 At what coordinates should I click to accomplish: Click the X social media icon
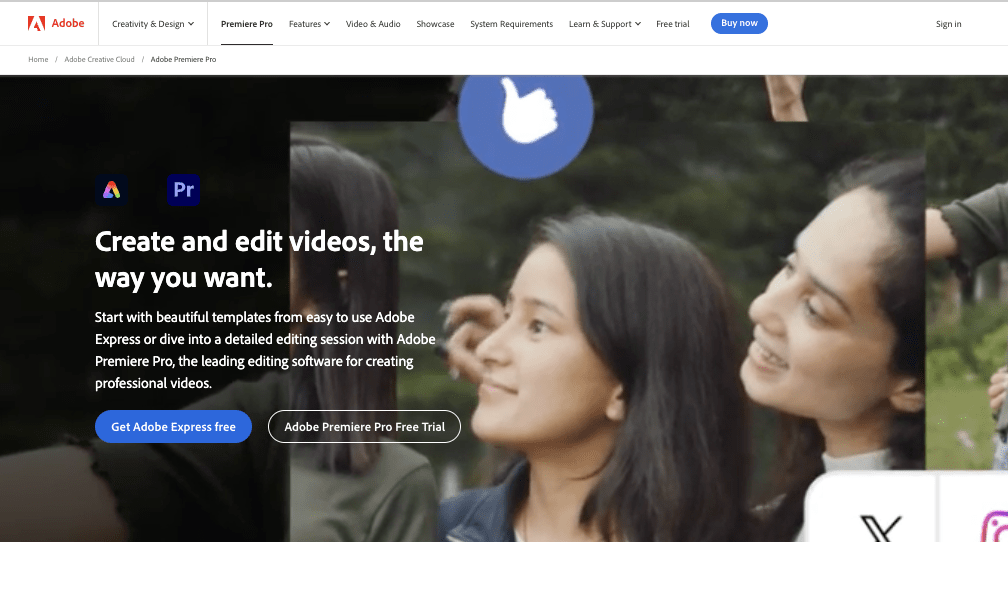pyautogui.click(x=880, y=527)
